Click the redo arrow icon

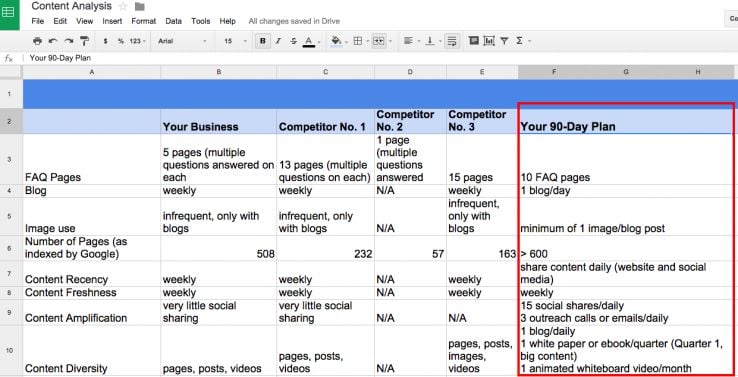coord(69,41)
